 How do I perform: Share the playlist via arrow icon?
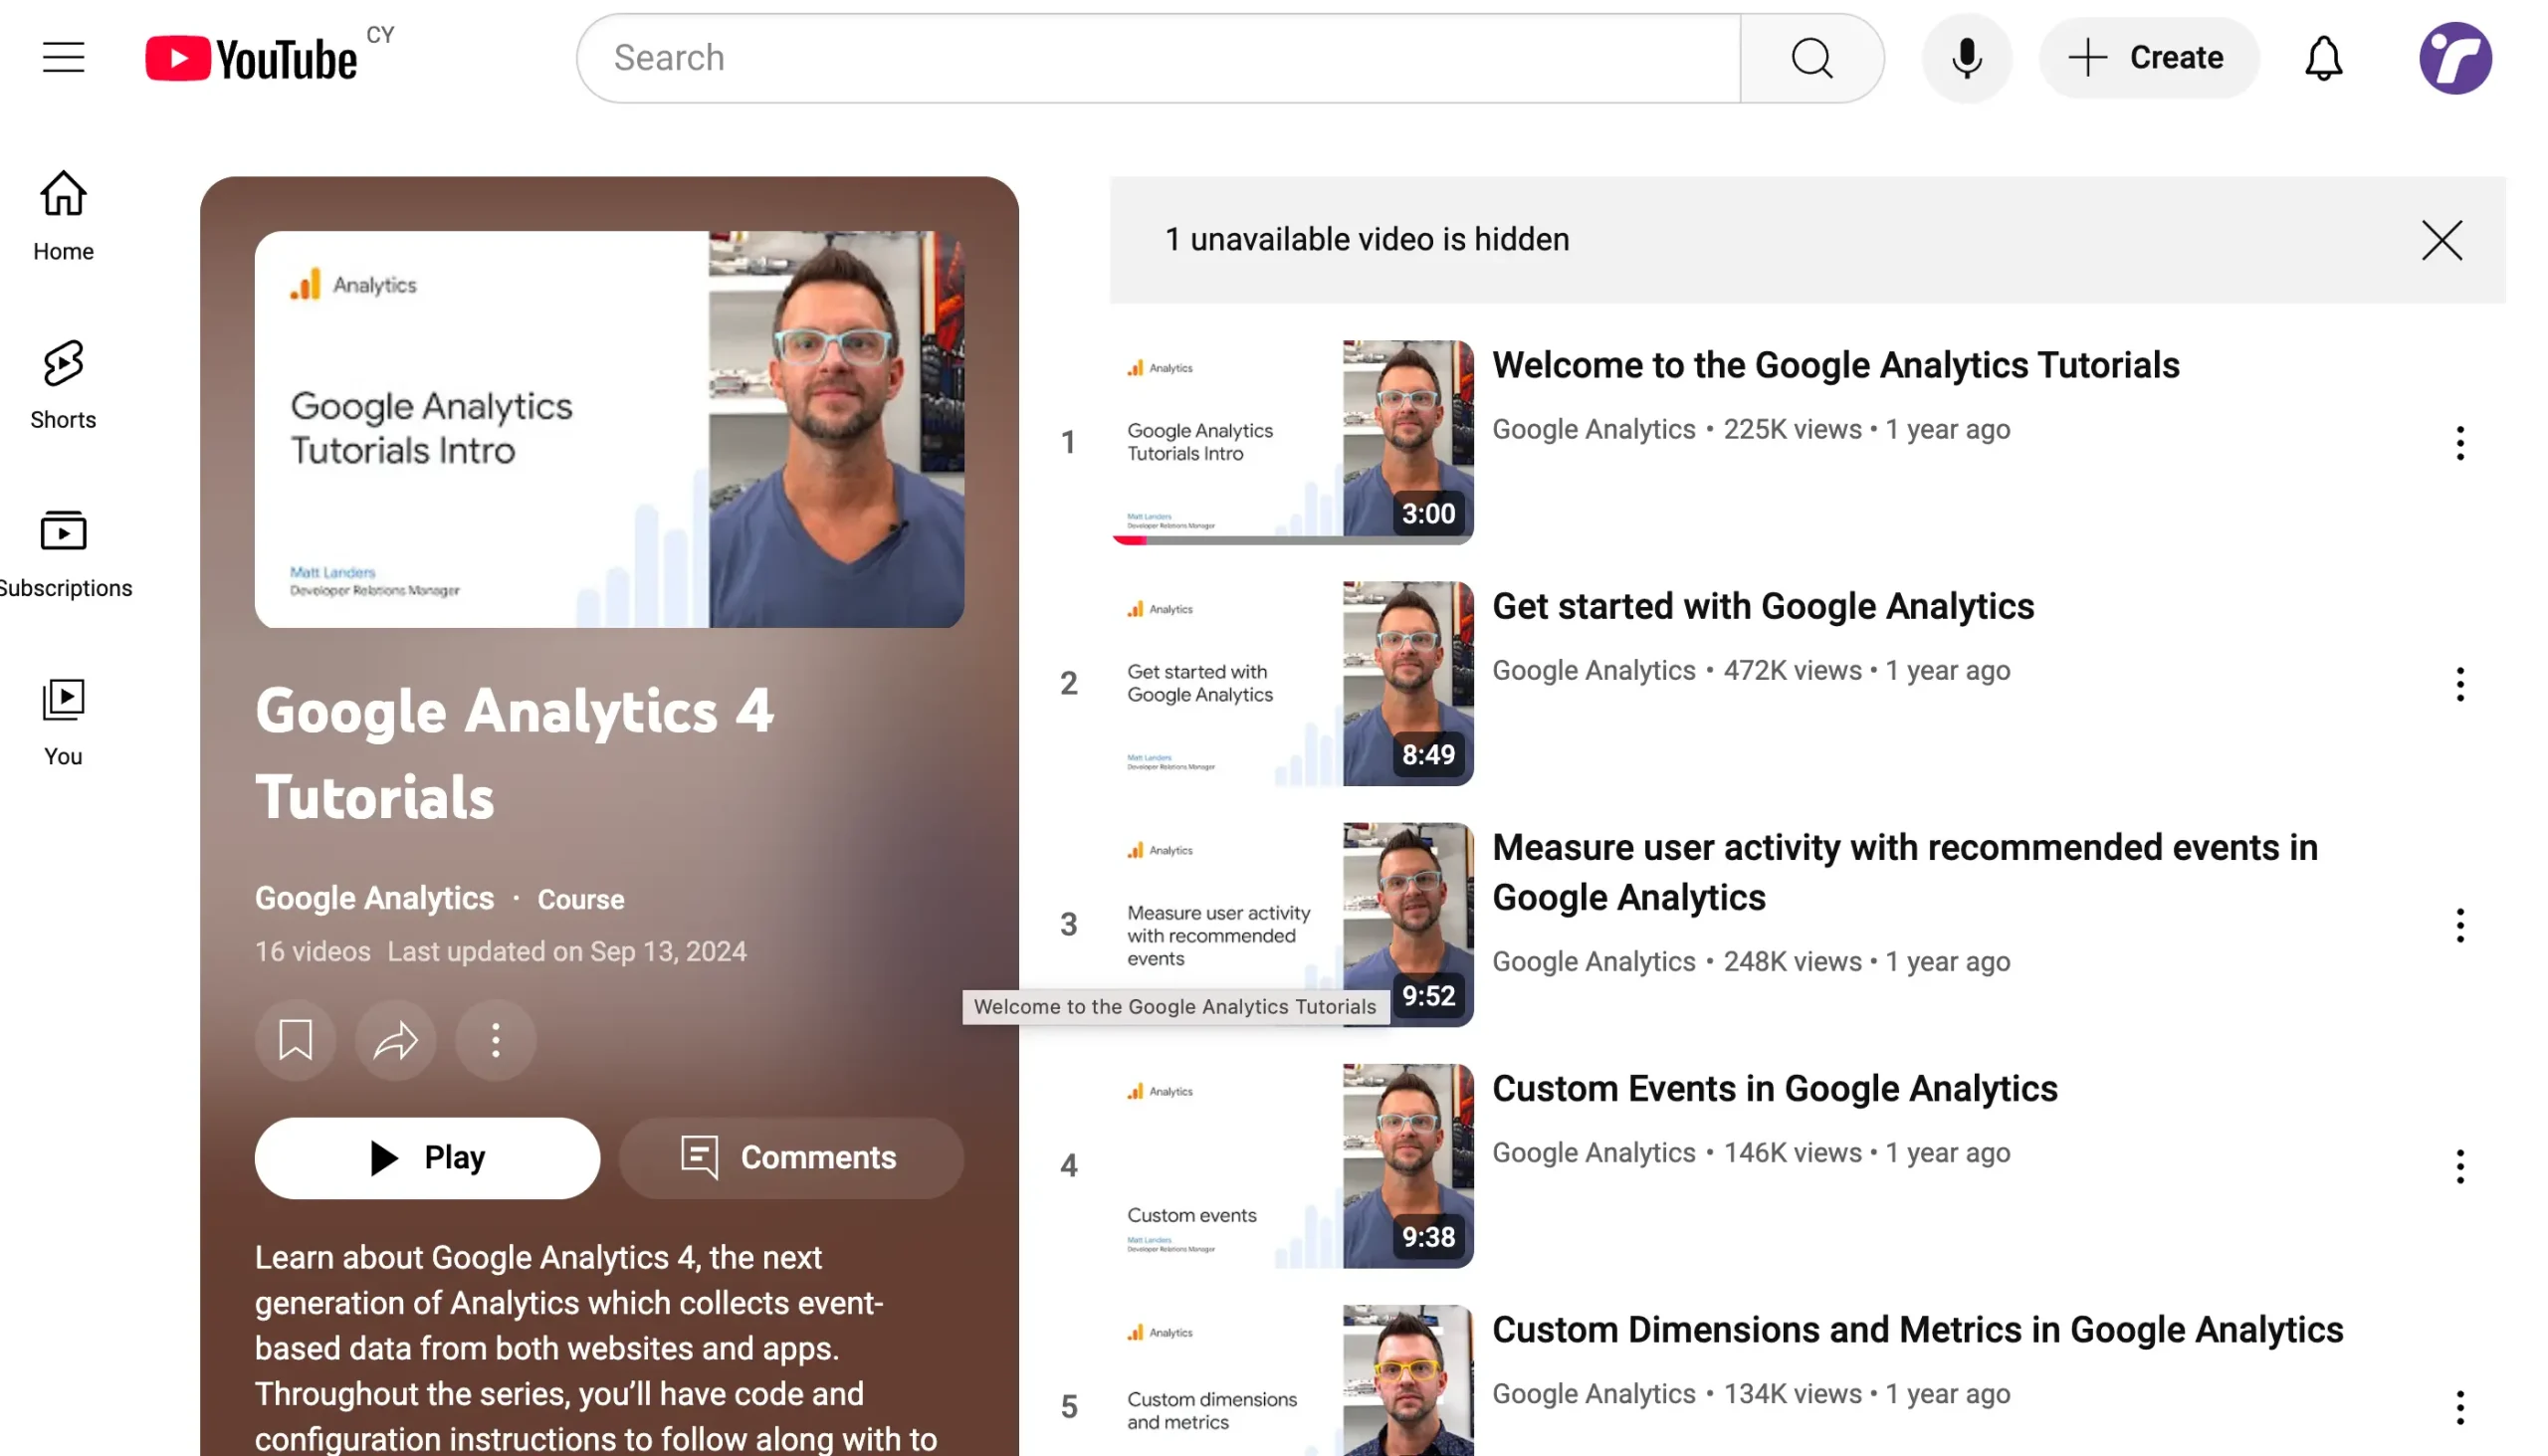[x=395, y=1040]
